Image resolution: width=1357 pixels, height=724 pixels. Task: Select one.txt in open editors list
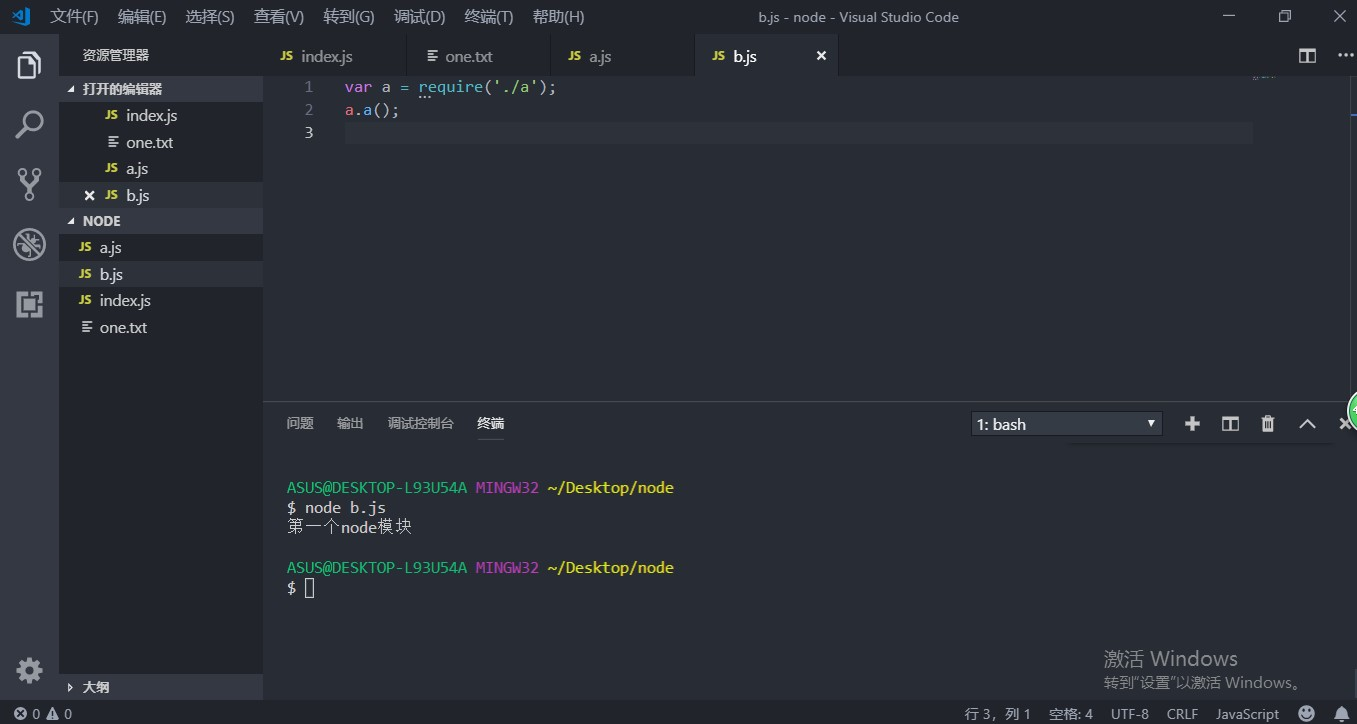(161, 142)
